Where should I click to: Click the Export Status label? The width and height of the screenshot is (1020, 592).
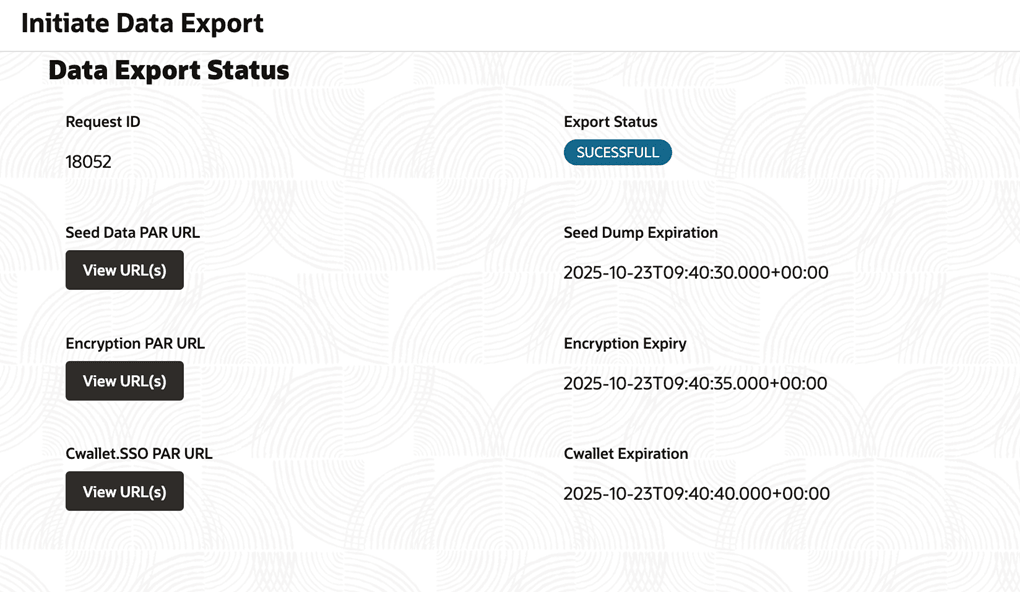click(x=610, y=122)
